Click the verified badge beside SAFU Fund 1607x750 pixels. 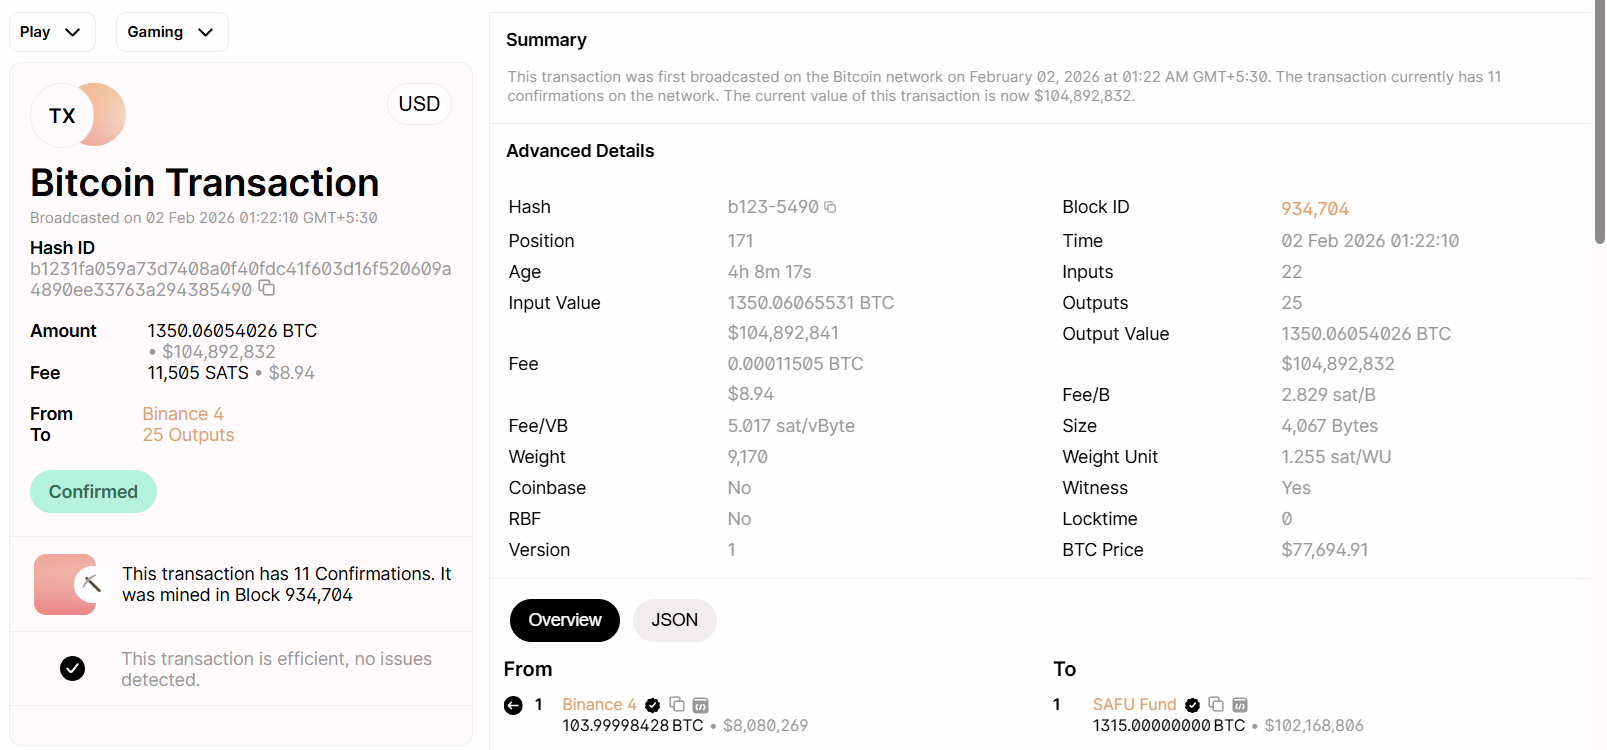(x=1191, y=704)
